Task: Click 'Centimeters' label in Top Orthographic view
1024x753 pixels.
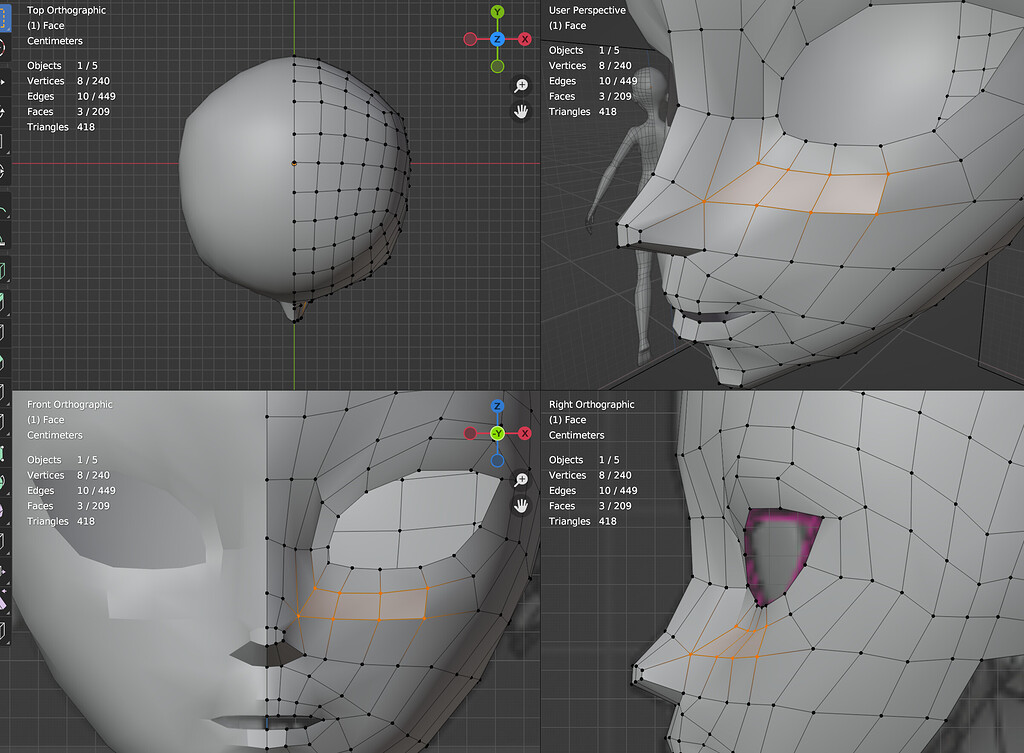Action: pyautogui.click(x=55, y=40)
